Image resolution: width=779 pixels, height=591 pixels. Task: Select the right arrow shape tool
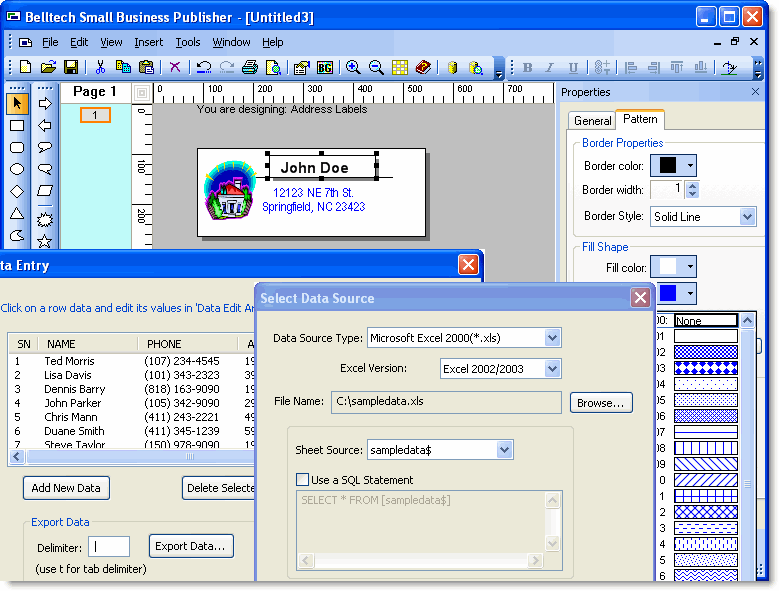tap(44, 103)
